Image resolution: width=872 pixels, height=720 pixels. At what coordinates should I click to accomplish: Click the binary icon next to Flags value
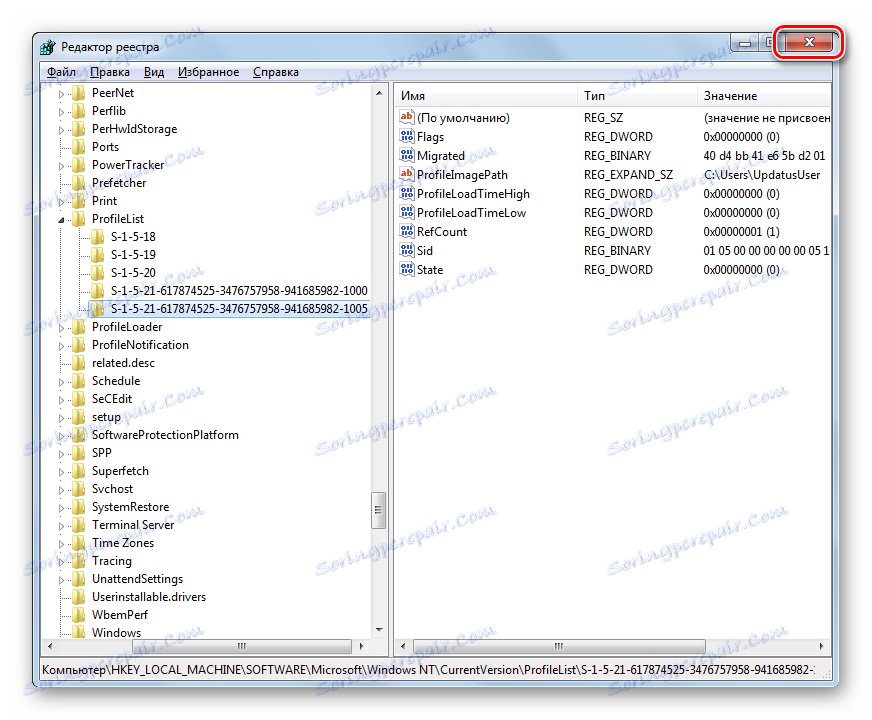click(407, 136)
